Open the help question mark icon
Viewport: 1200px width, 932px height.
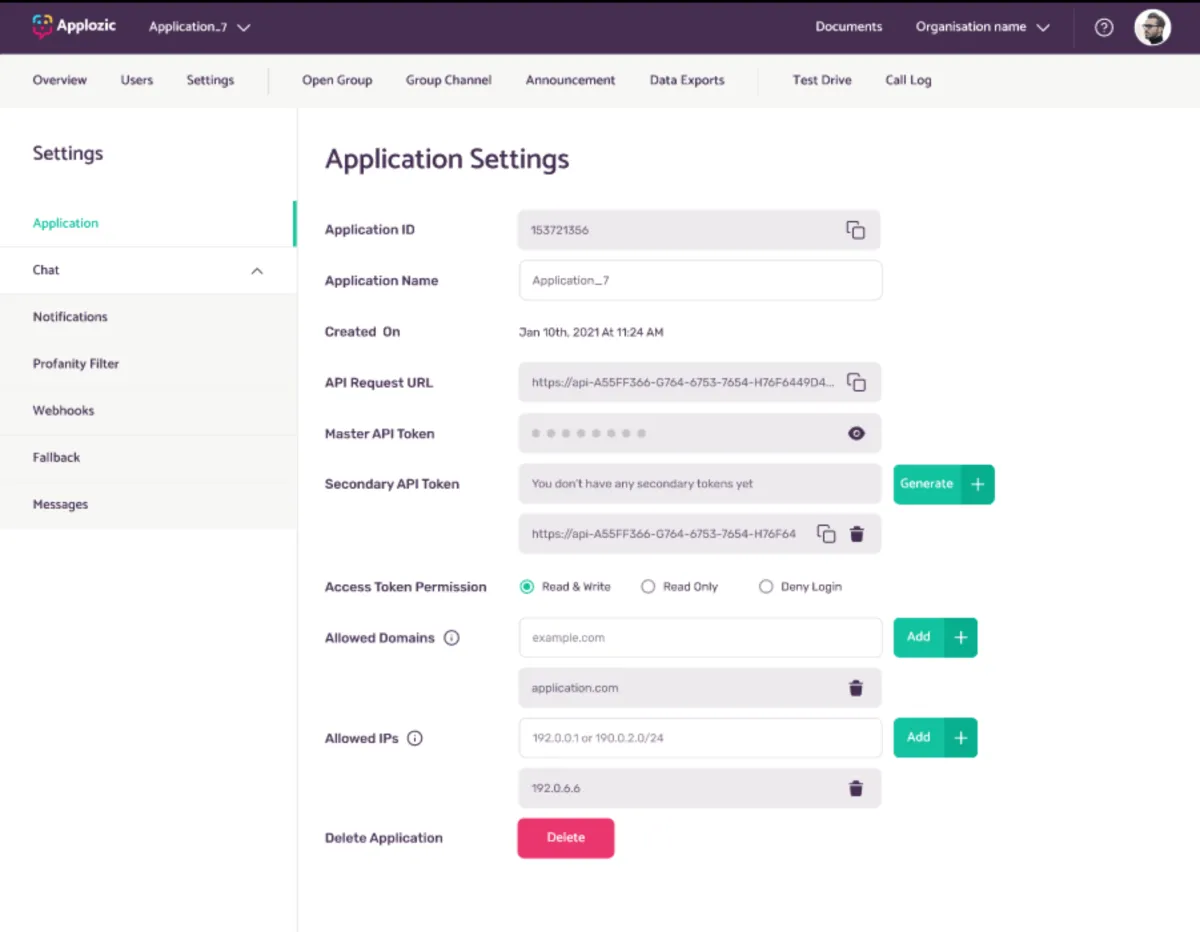pyautogui.click(x=1104, y=28)
